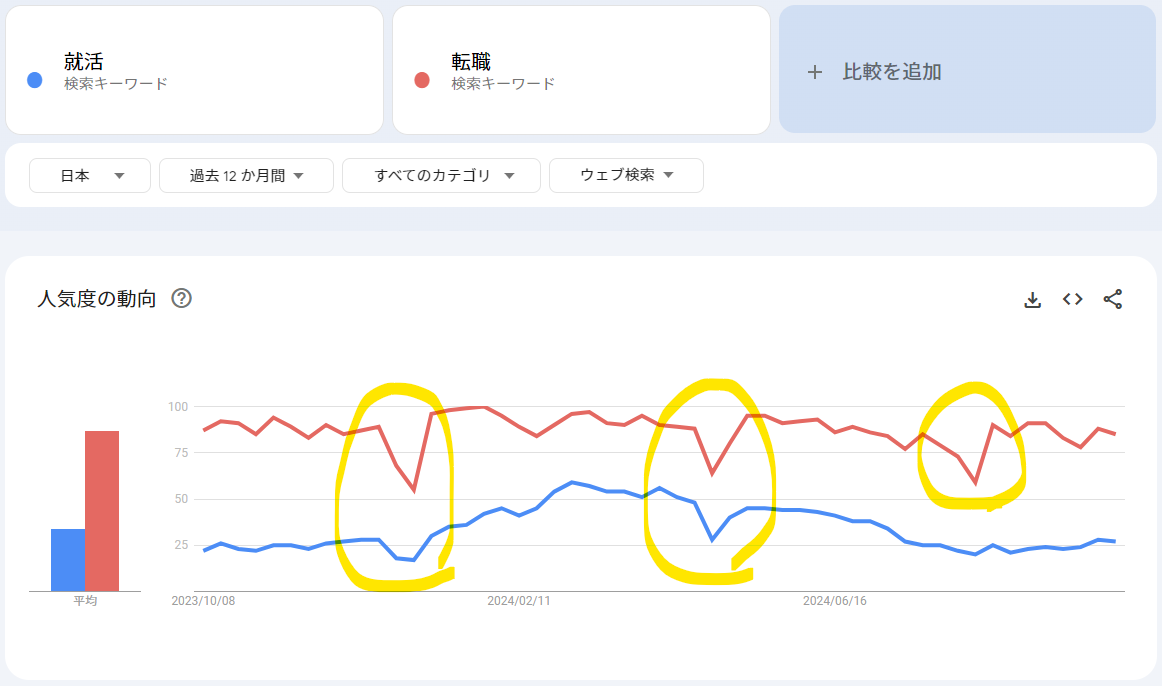Open the すべてのカテゴリ dropdown
This screenshot has height=686, width=1162.
coord(441,176)
